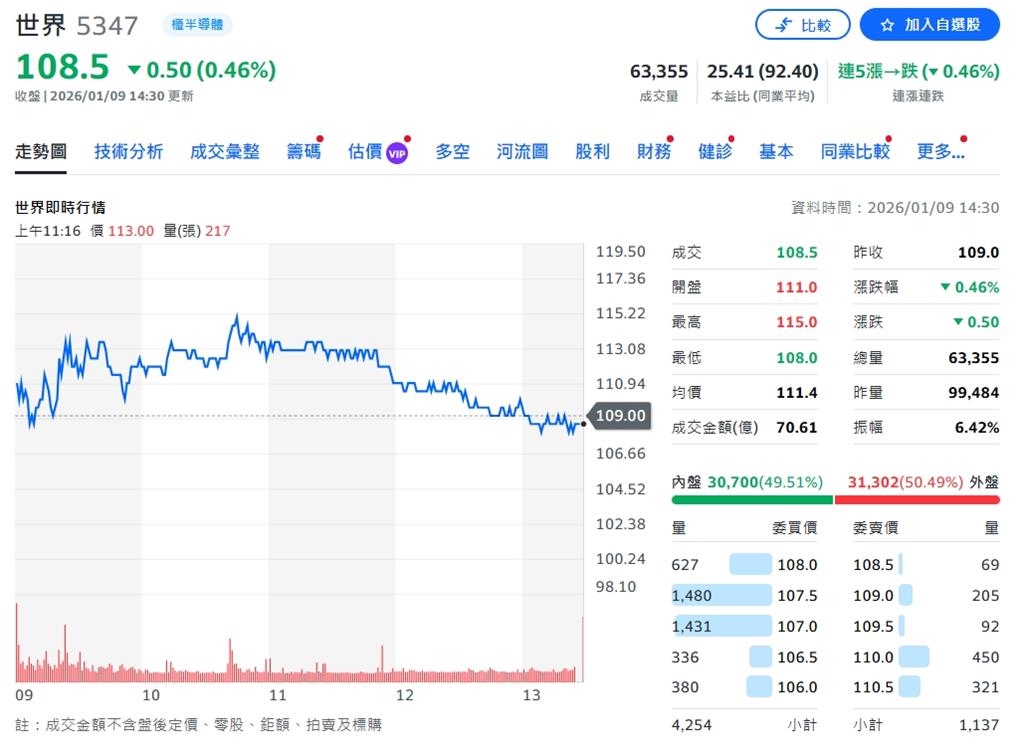
Task: Switch to the 健診 tab
Action: [714, 150]
